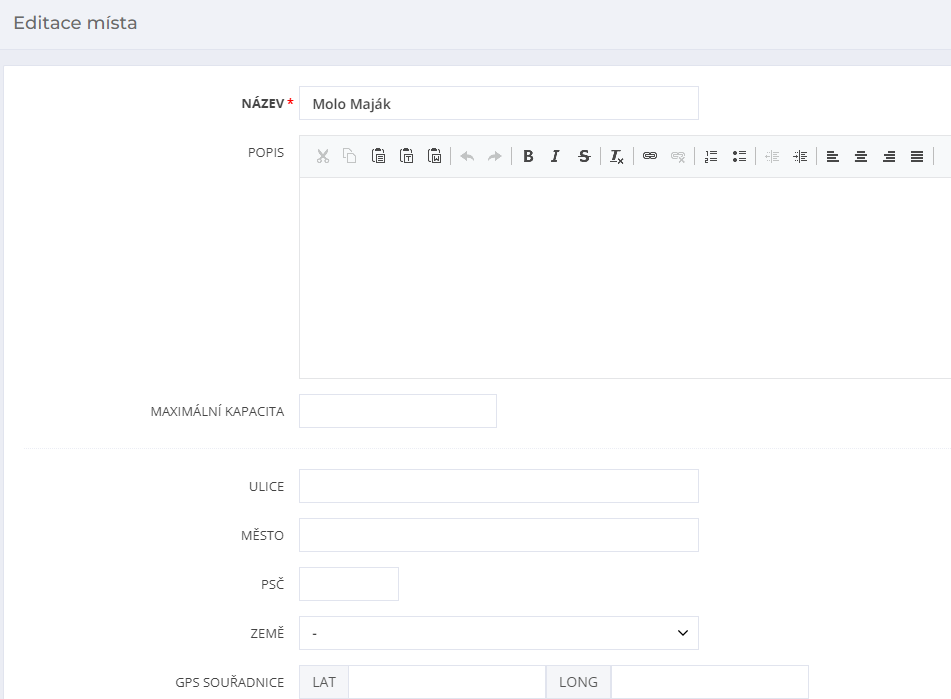The image size is (951, 699).
Task: Insert a hyperlink with the Link icon
Action: pyautogui.click(x=650, y=156)
